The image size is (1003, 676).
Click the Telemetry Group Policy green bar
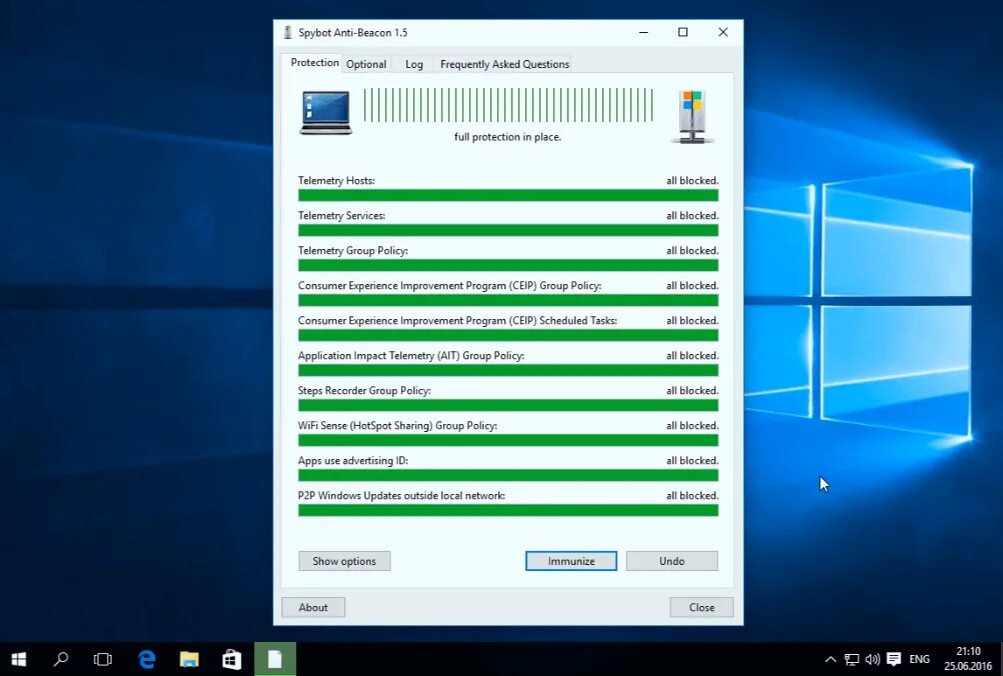pos(508,265)
